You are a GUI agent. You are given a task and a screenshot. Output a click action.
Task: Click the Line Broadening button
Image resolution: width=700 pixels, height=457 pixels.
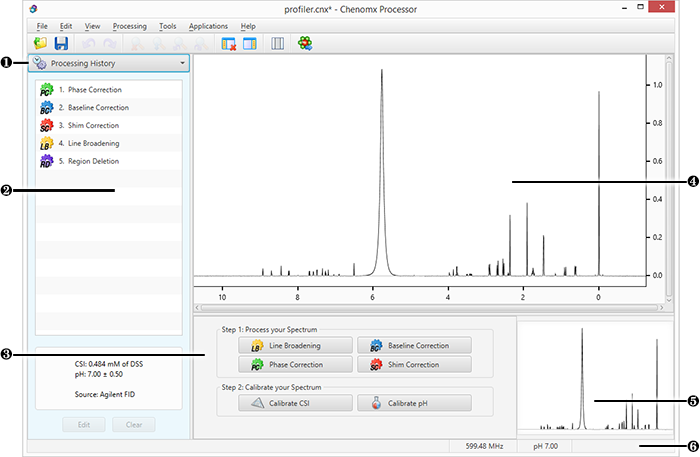pos(294,345)
